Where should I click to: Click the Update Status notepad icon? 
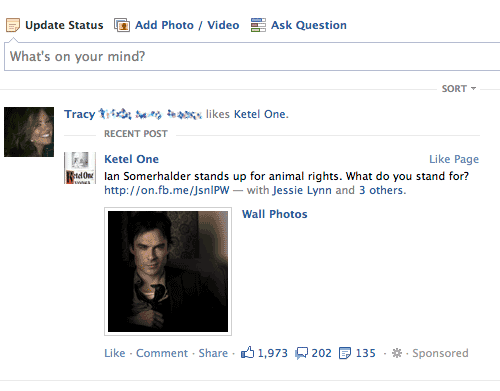click(x=13, y=25)
